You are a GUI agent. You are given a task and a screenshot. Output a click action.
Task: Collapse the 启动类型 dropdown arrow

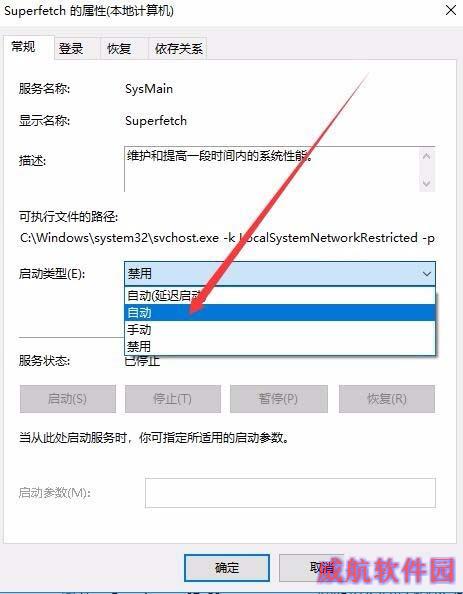tap(426, 274)
